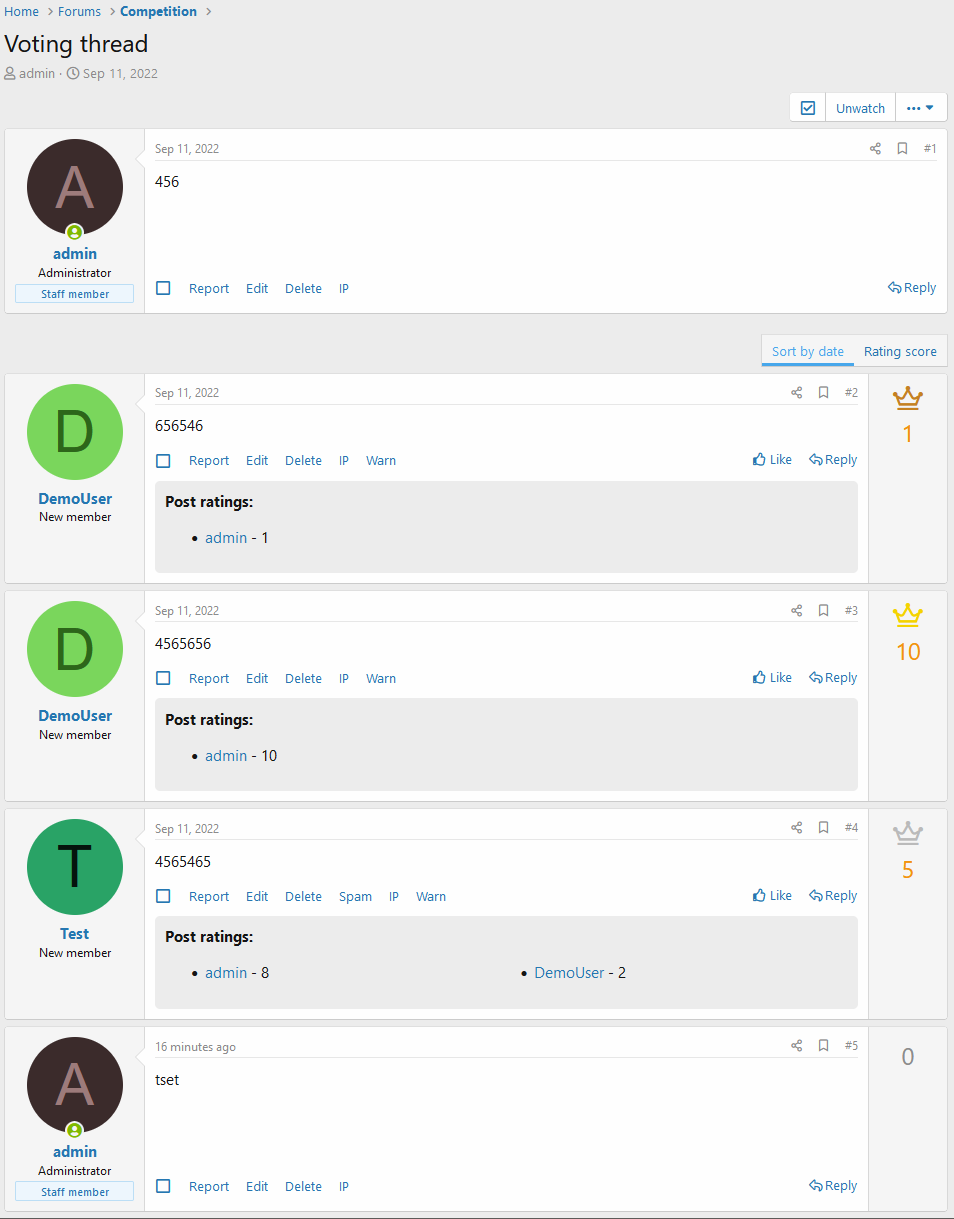Open the three-dots more options dropdown
The height and width of the screenshot is (1219, 954).
(920, 108)
